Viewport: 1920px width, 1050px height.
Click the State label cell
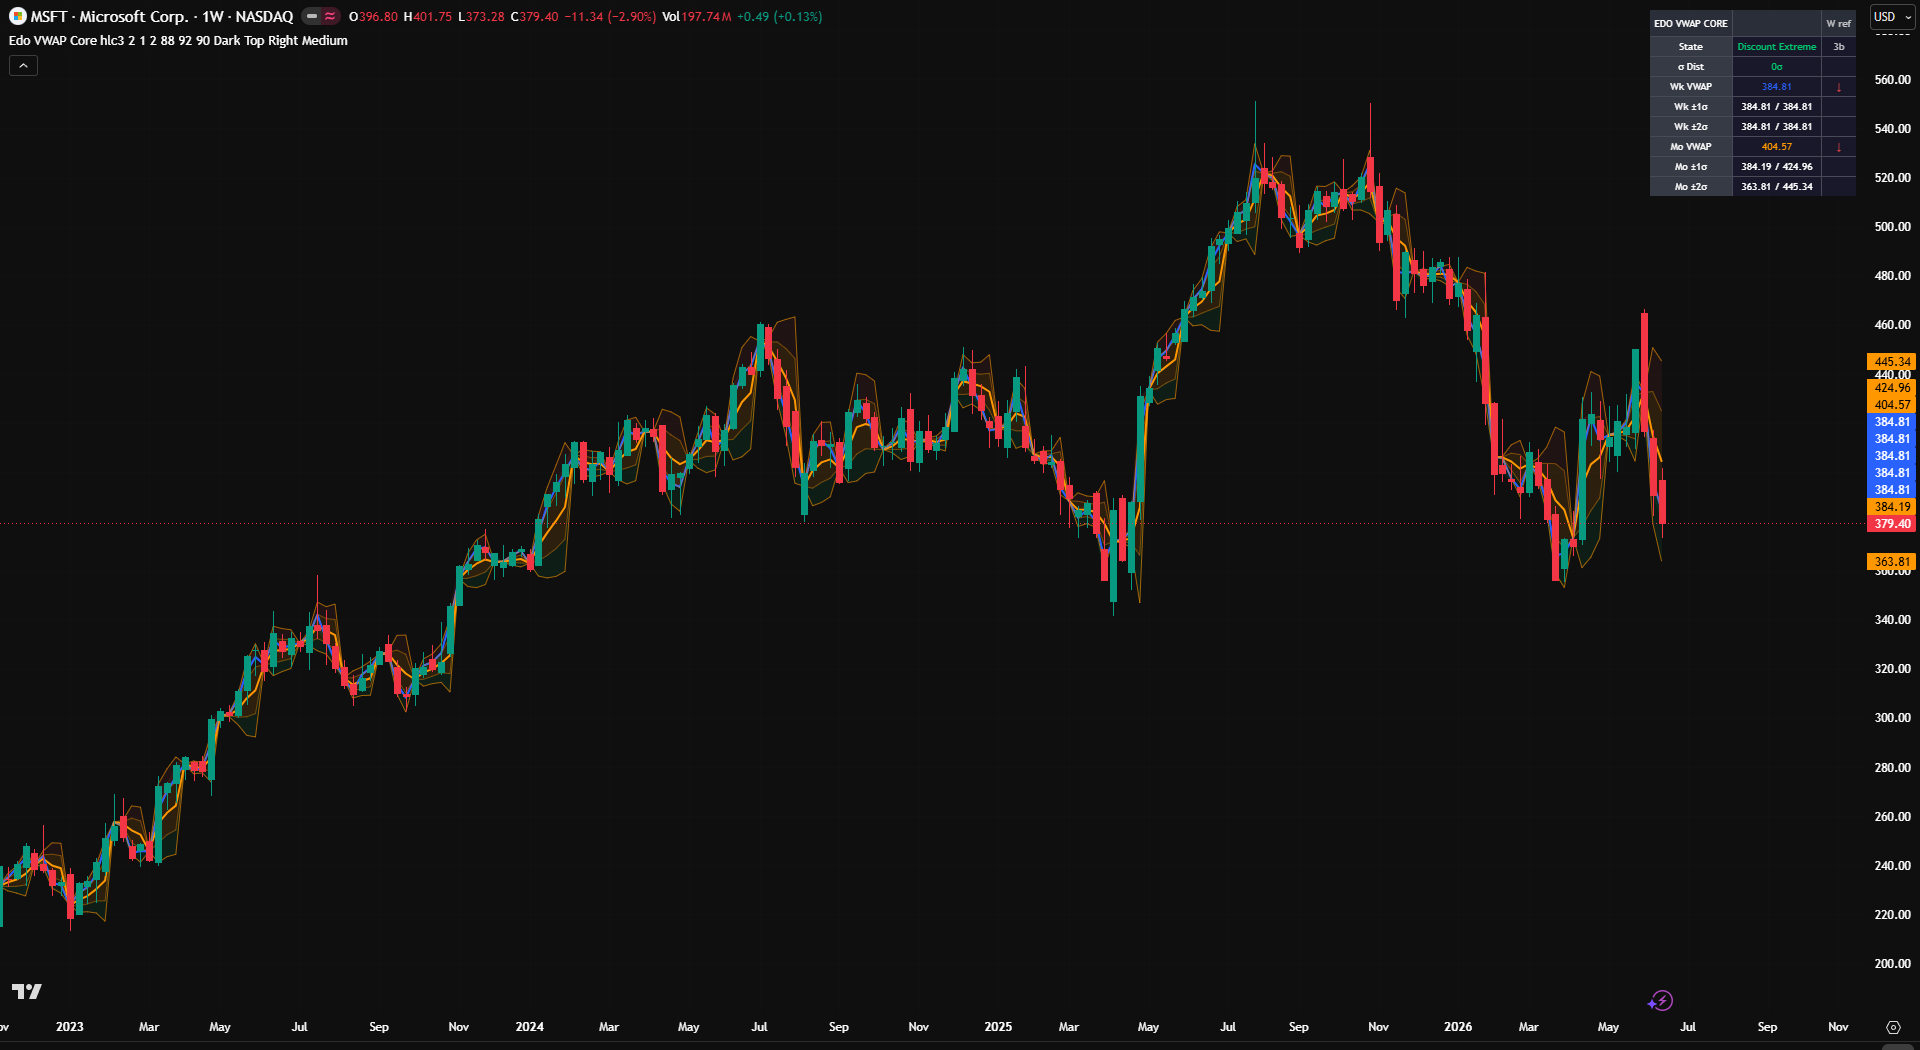point(1691,47)
